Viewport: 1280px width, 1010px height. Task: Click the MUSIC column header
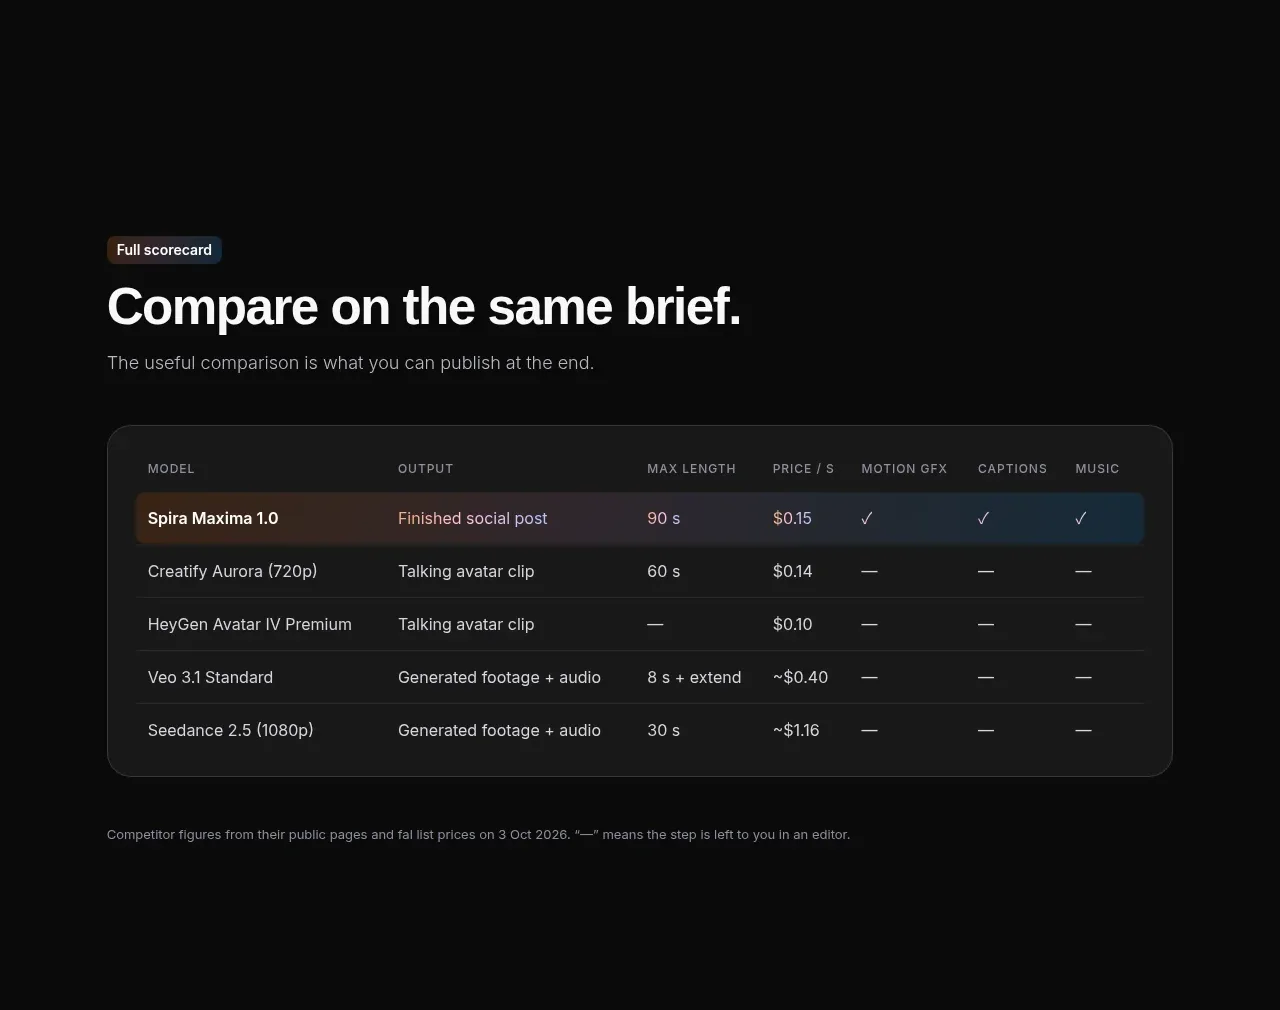(x=1097, y=469)
